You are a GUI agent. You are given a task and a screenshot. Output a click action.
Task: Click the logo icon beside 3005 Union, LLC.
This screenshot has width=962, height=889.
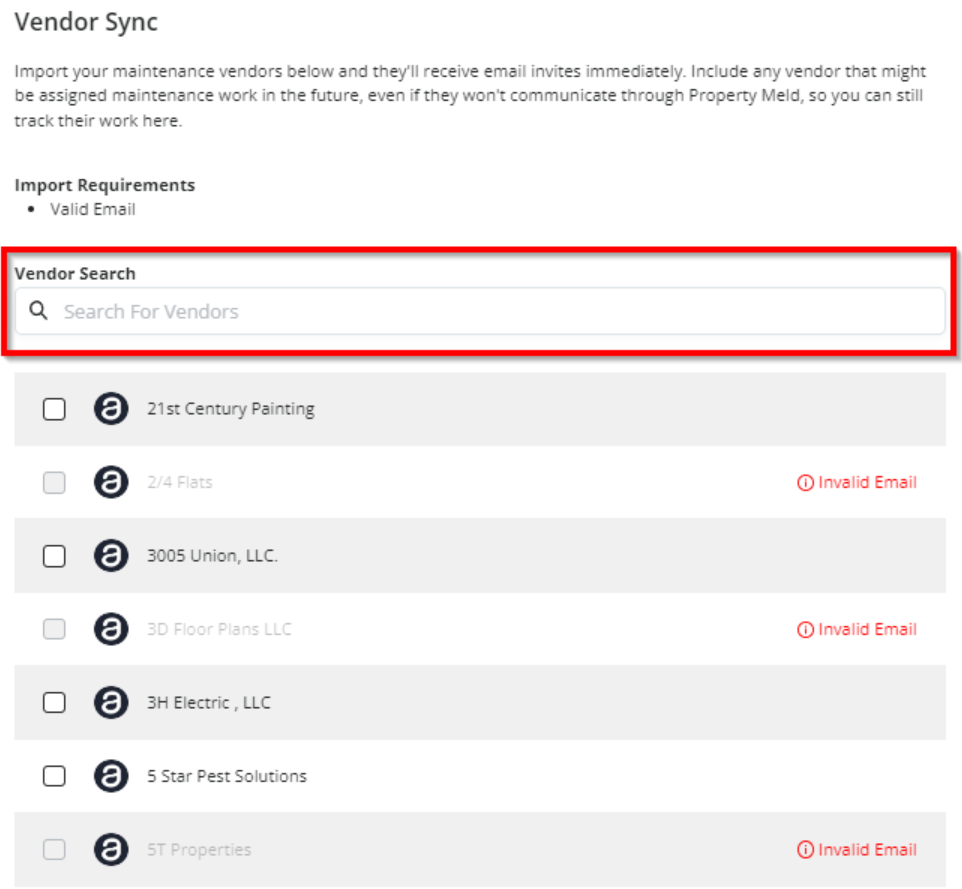[x=111, y=556]
